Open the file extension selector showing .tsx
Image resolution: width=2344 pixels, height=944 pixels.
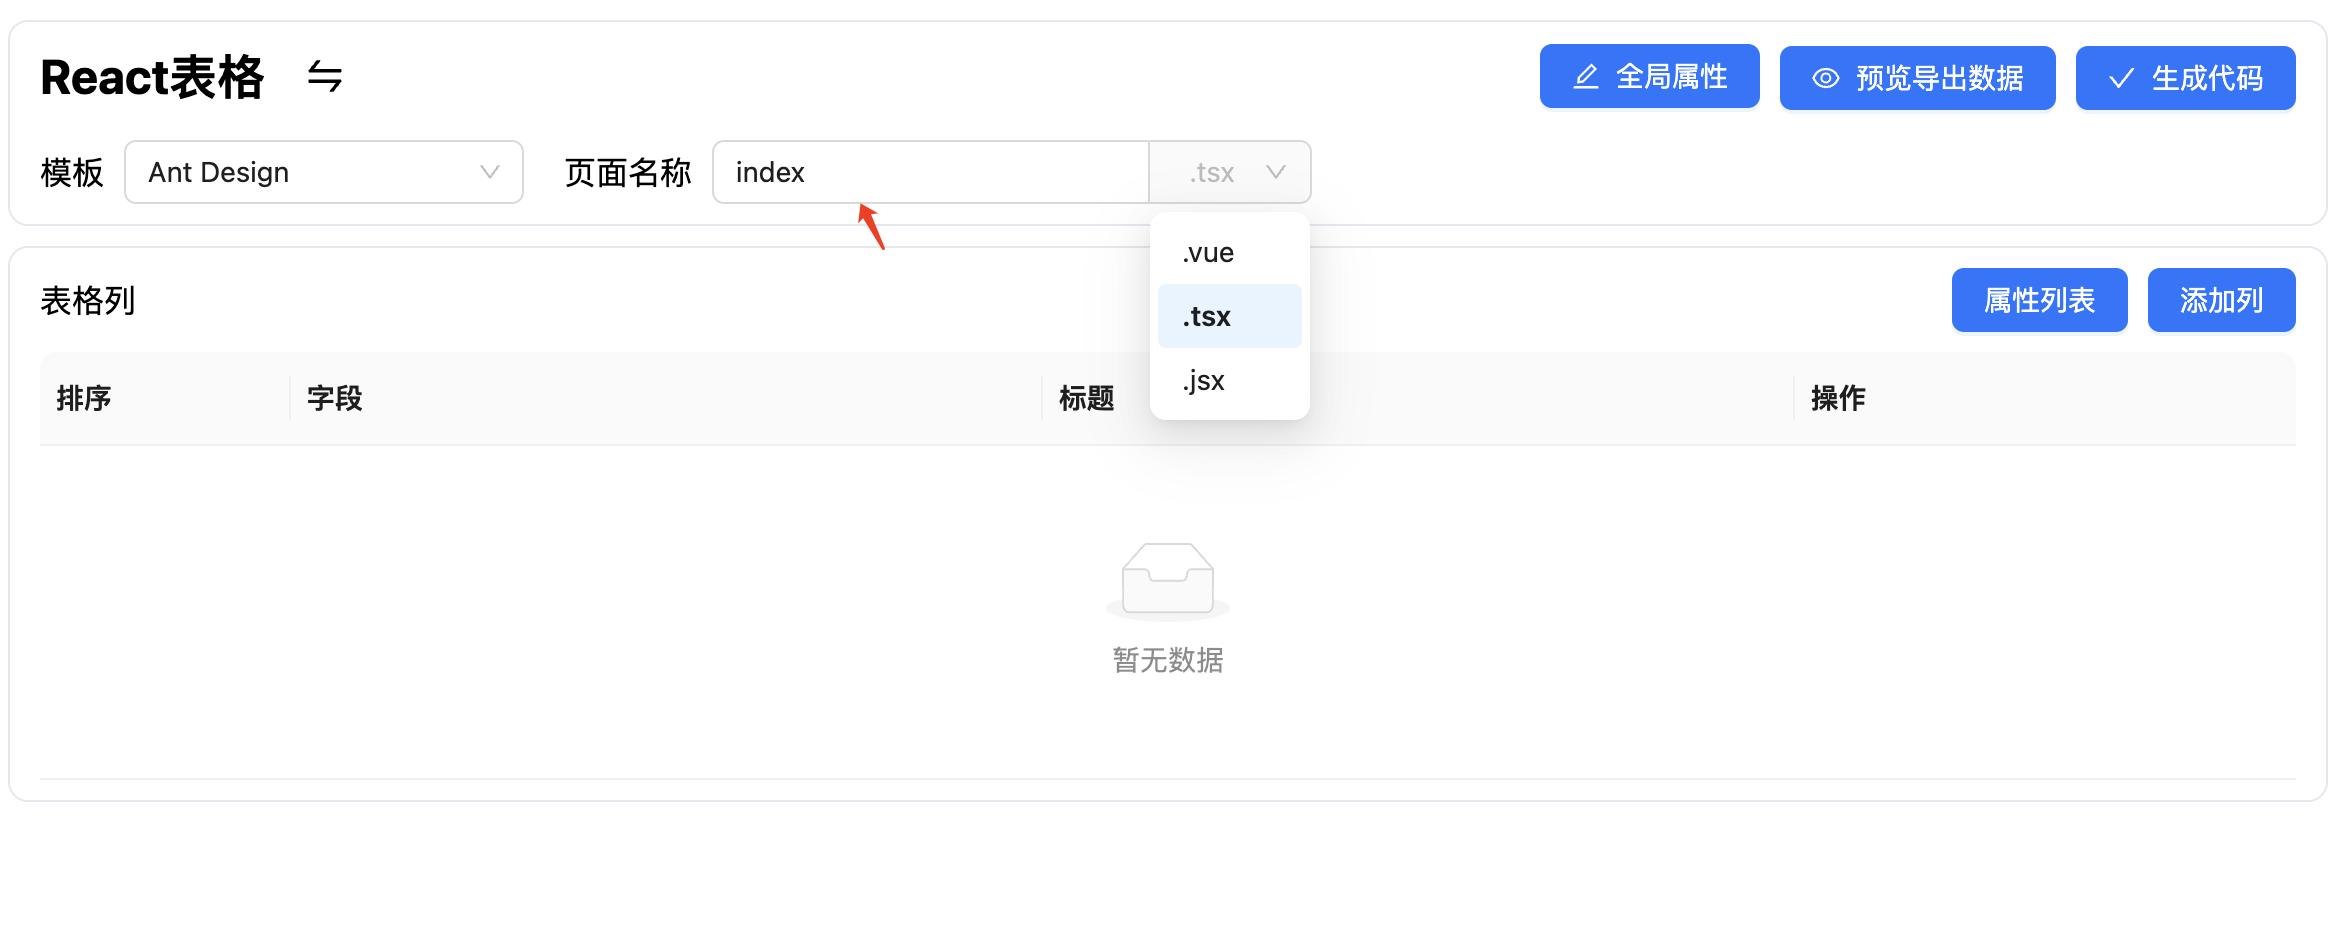pyautogui.click(x=1229, y=172)
